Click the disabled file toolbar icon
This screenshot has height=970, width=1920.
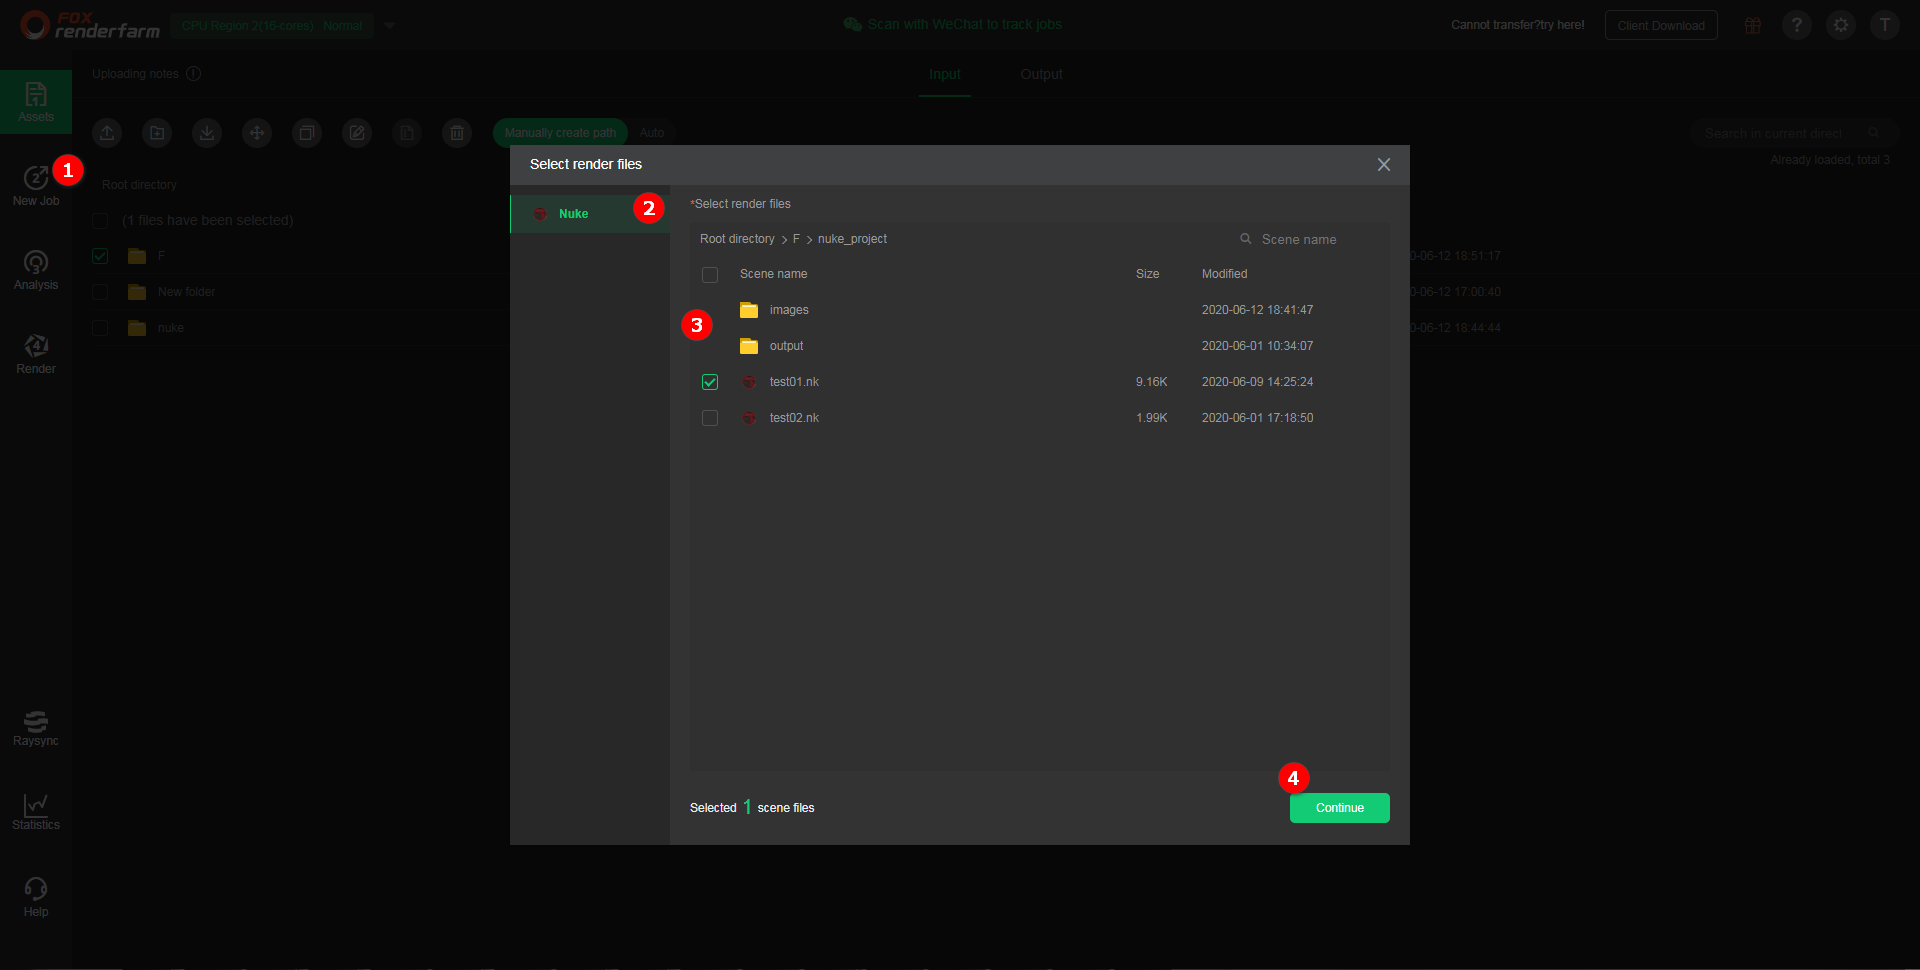pyautogui.click(x=407, y=132)
